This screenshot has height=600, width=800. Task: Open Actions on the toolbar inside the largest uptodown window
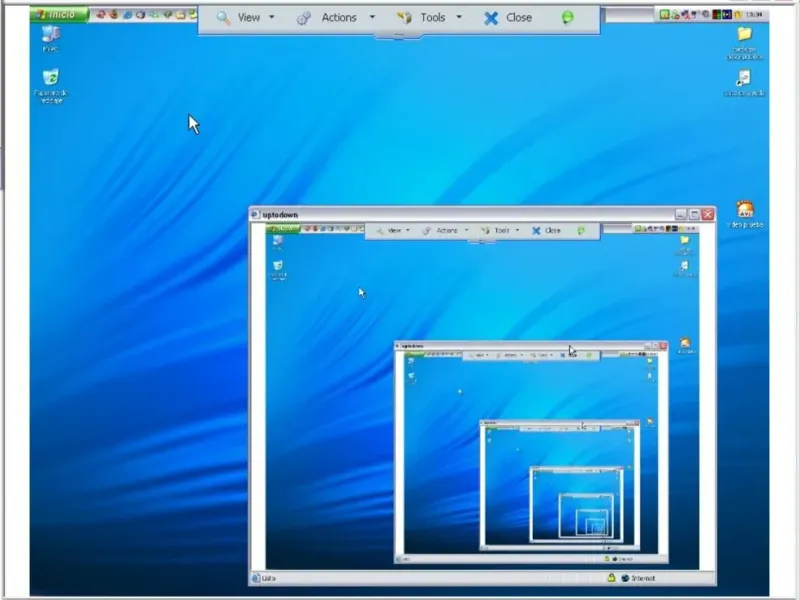[447, 231]
